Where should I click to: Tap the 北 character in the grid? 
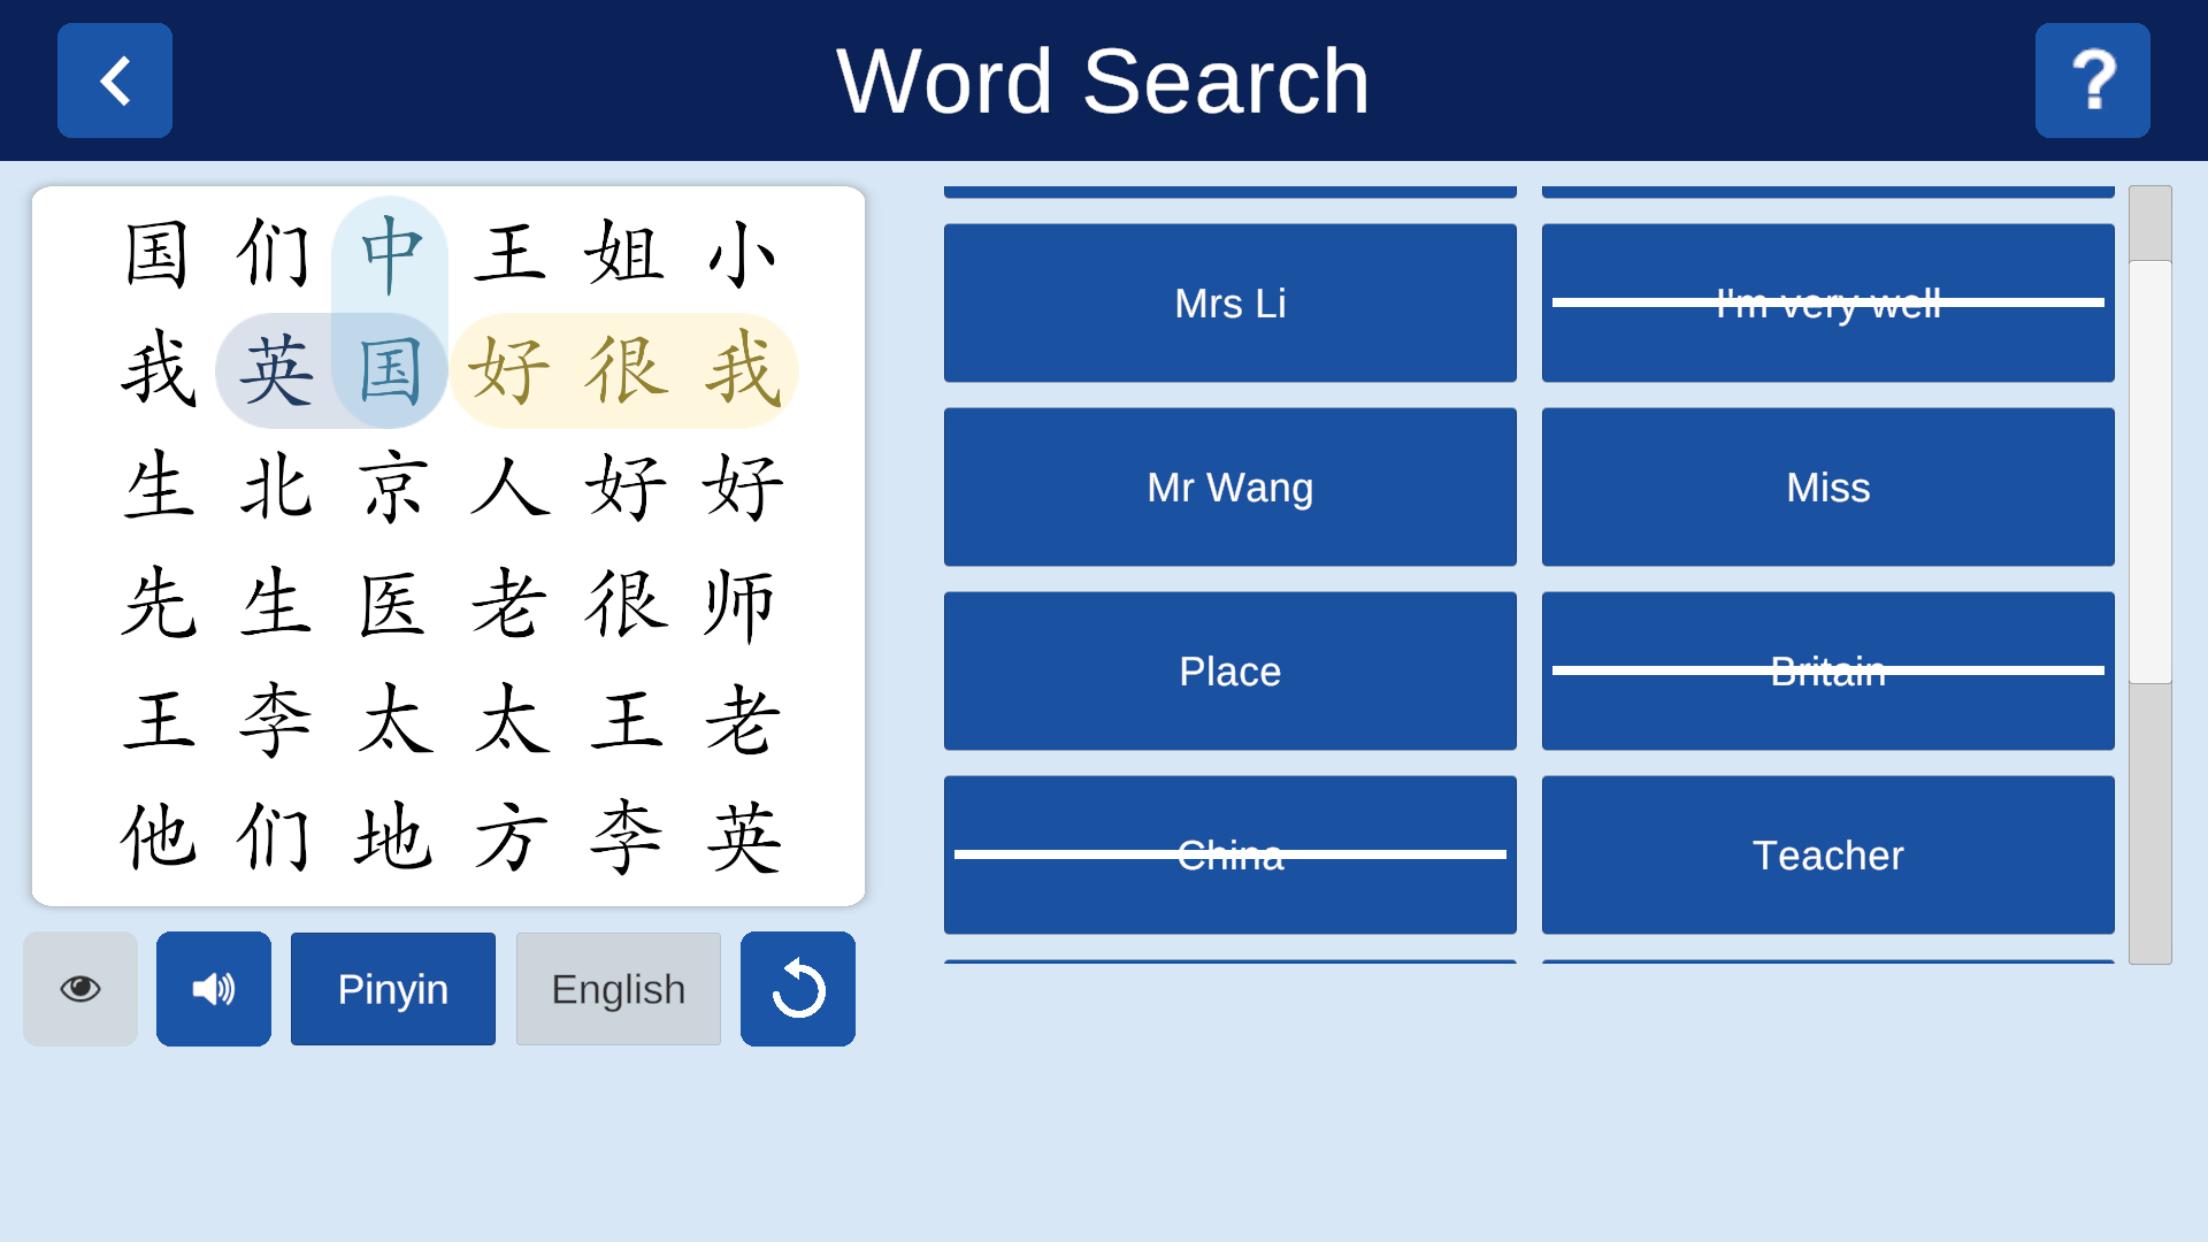275,487
